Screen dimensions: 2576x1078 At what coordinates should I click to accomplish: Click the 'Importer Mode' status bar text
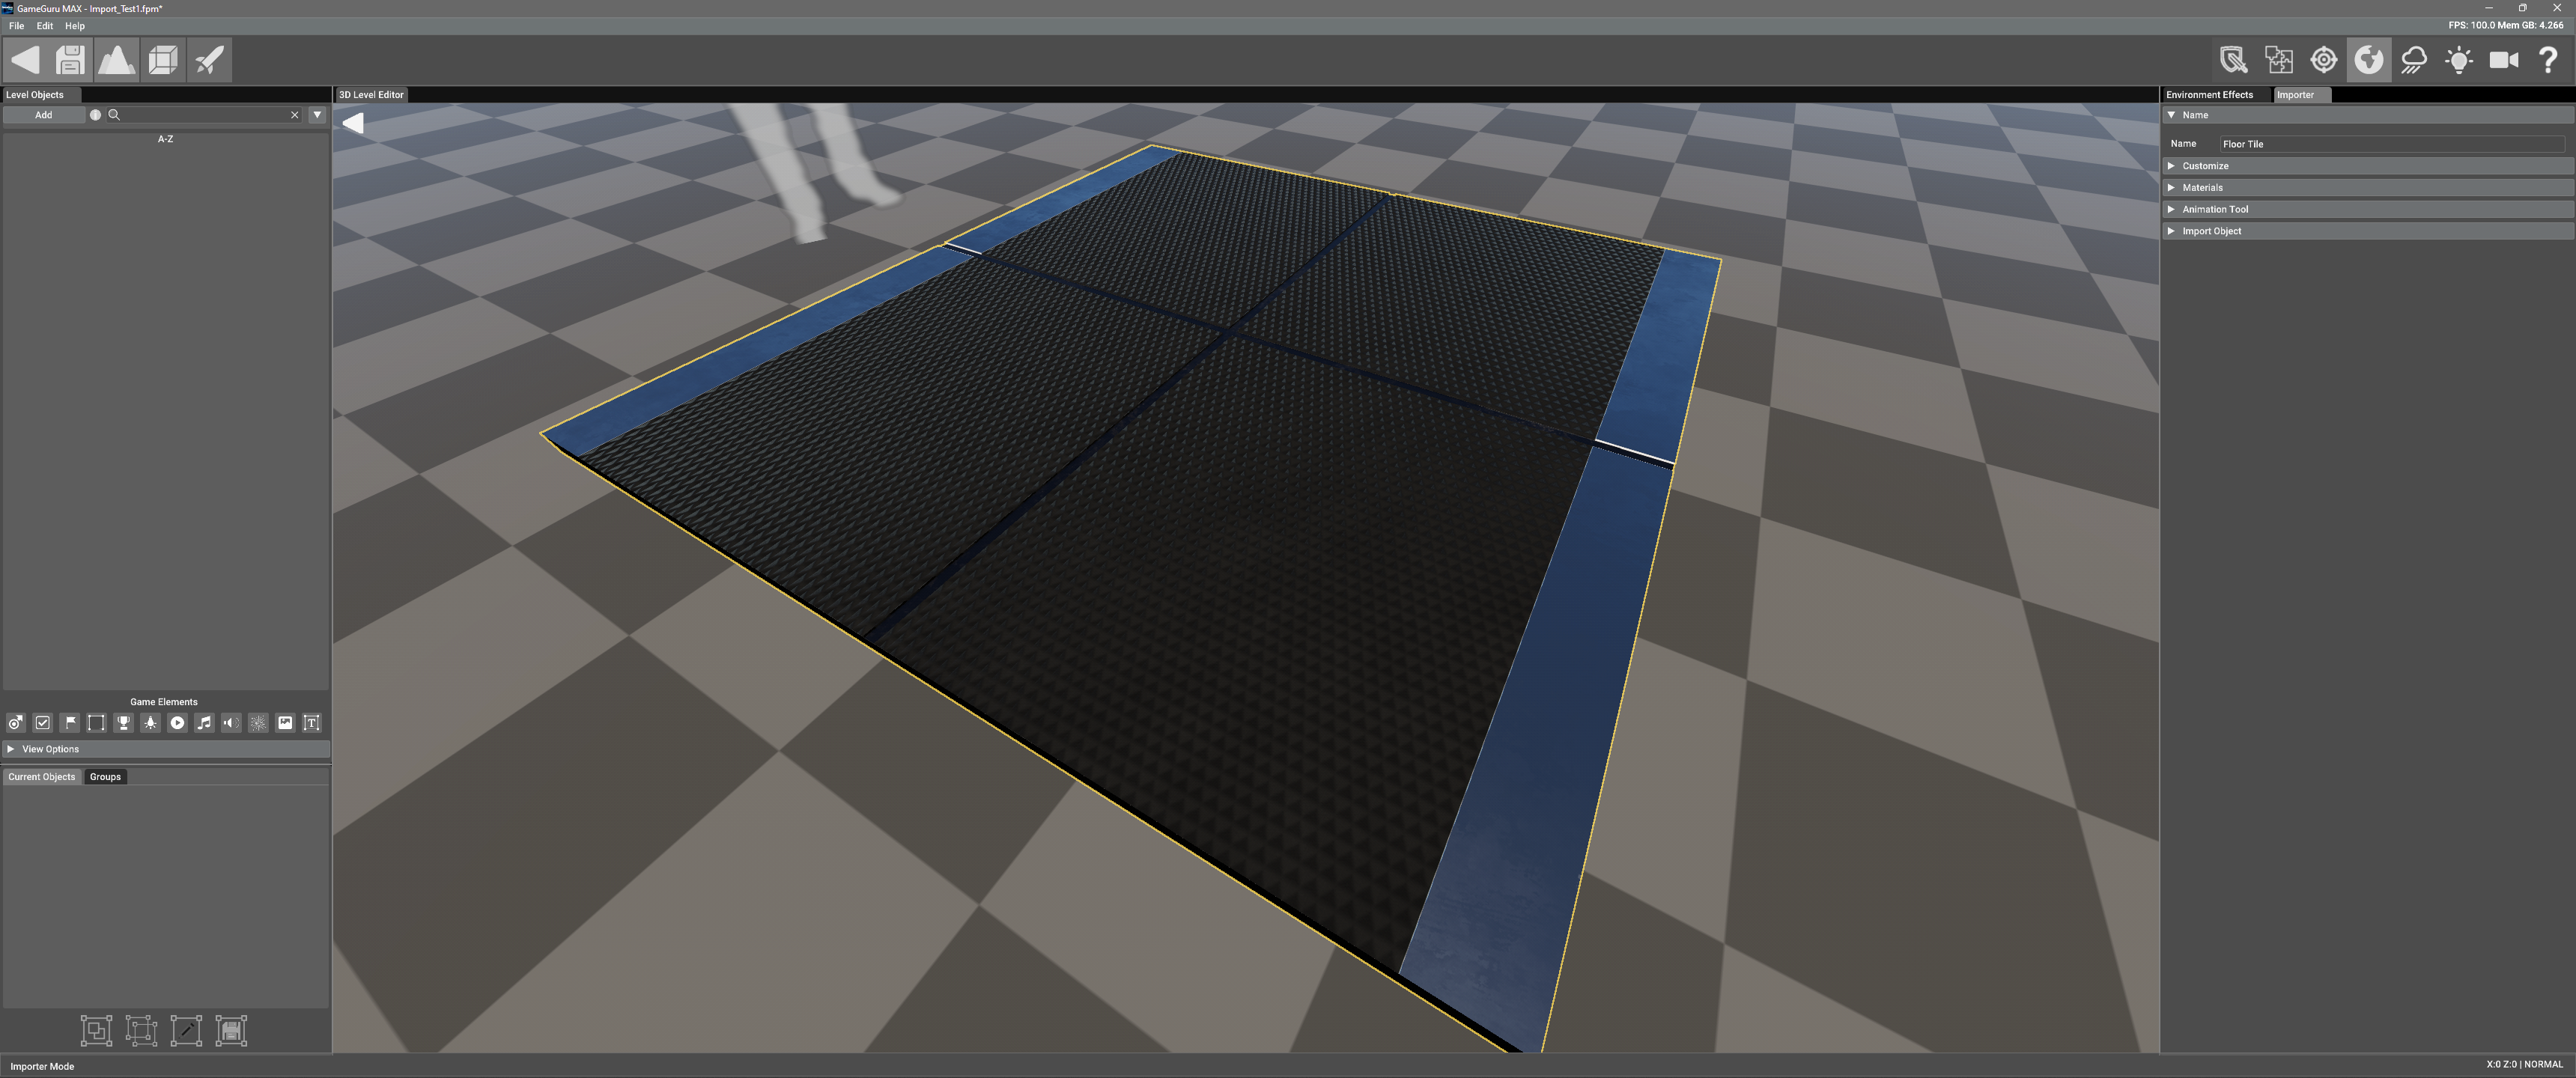tap(42, 1066)
